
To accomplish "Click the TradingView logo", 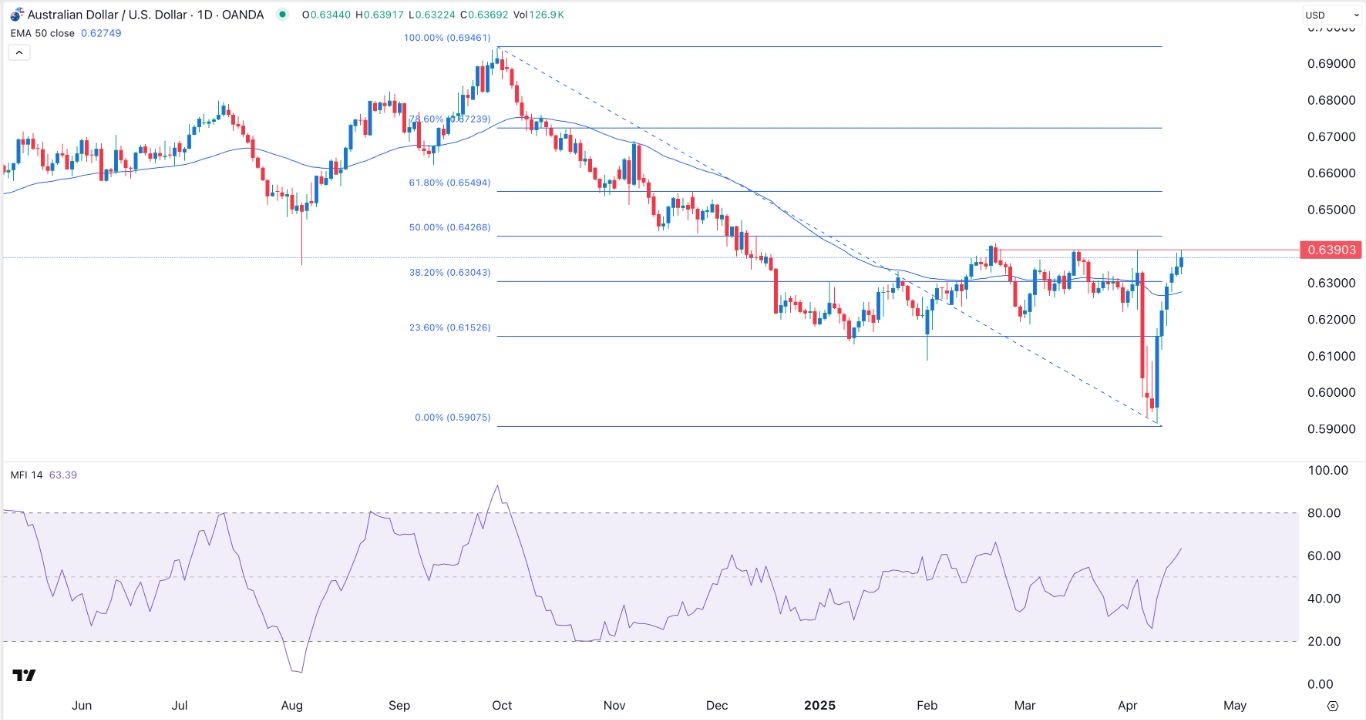I will (25, 676).
